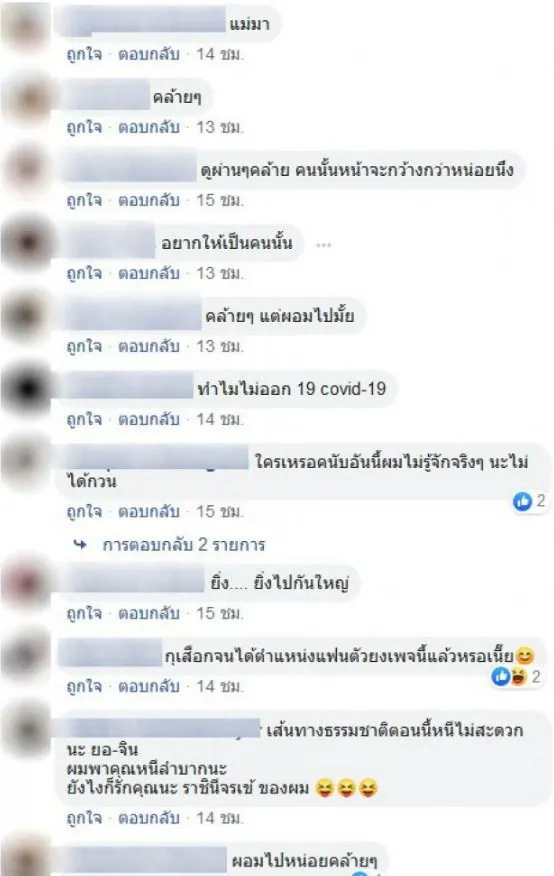
Task: Click the profile avatar of the 'แม่มา' commenter
Action: (x=27, y=27)
